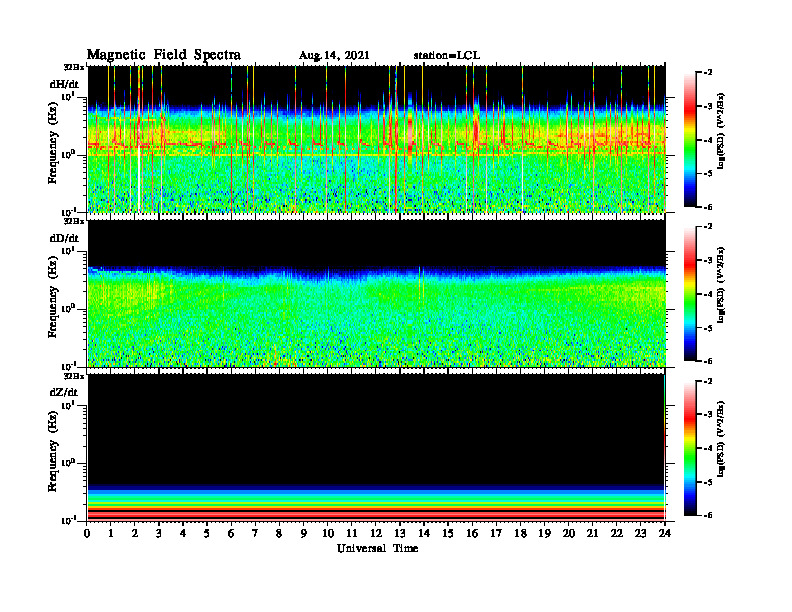Click the "18" tick on the time axis
This screenshot has height=612, width=792.
pos(521,534)
